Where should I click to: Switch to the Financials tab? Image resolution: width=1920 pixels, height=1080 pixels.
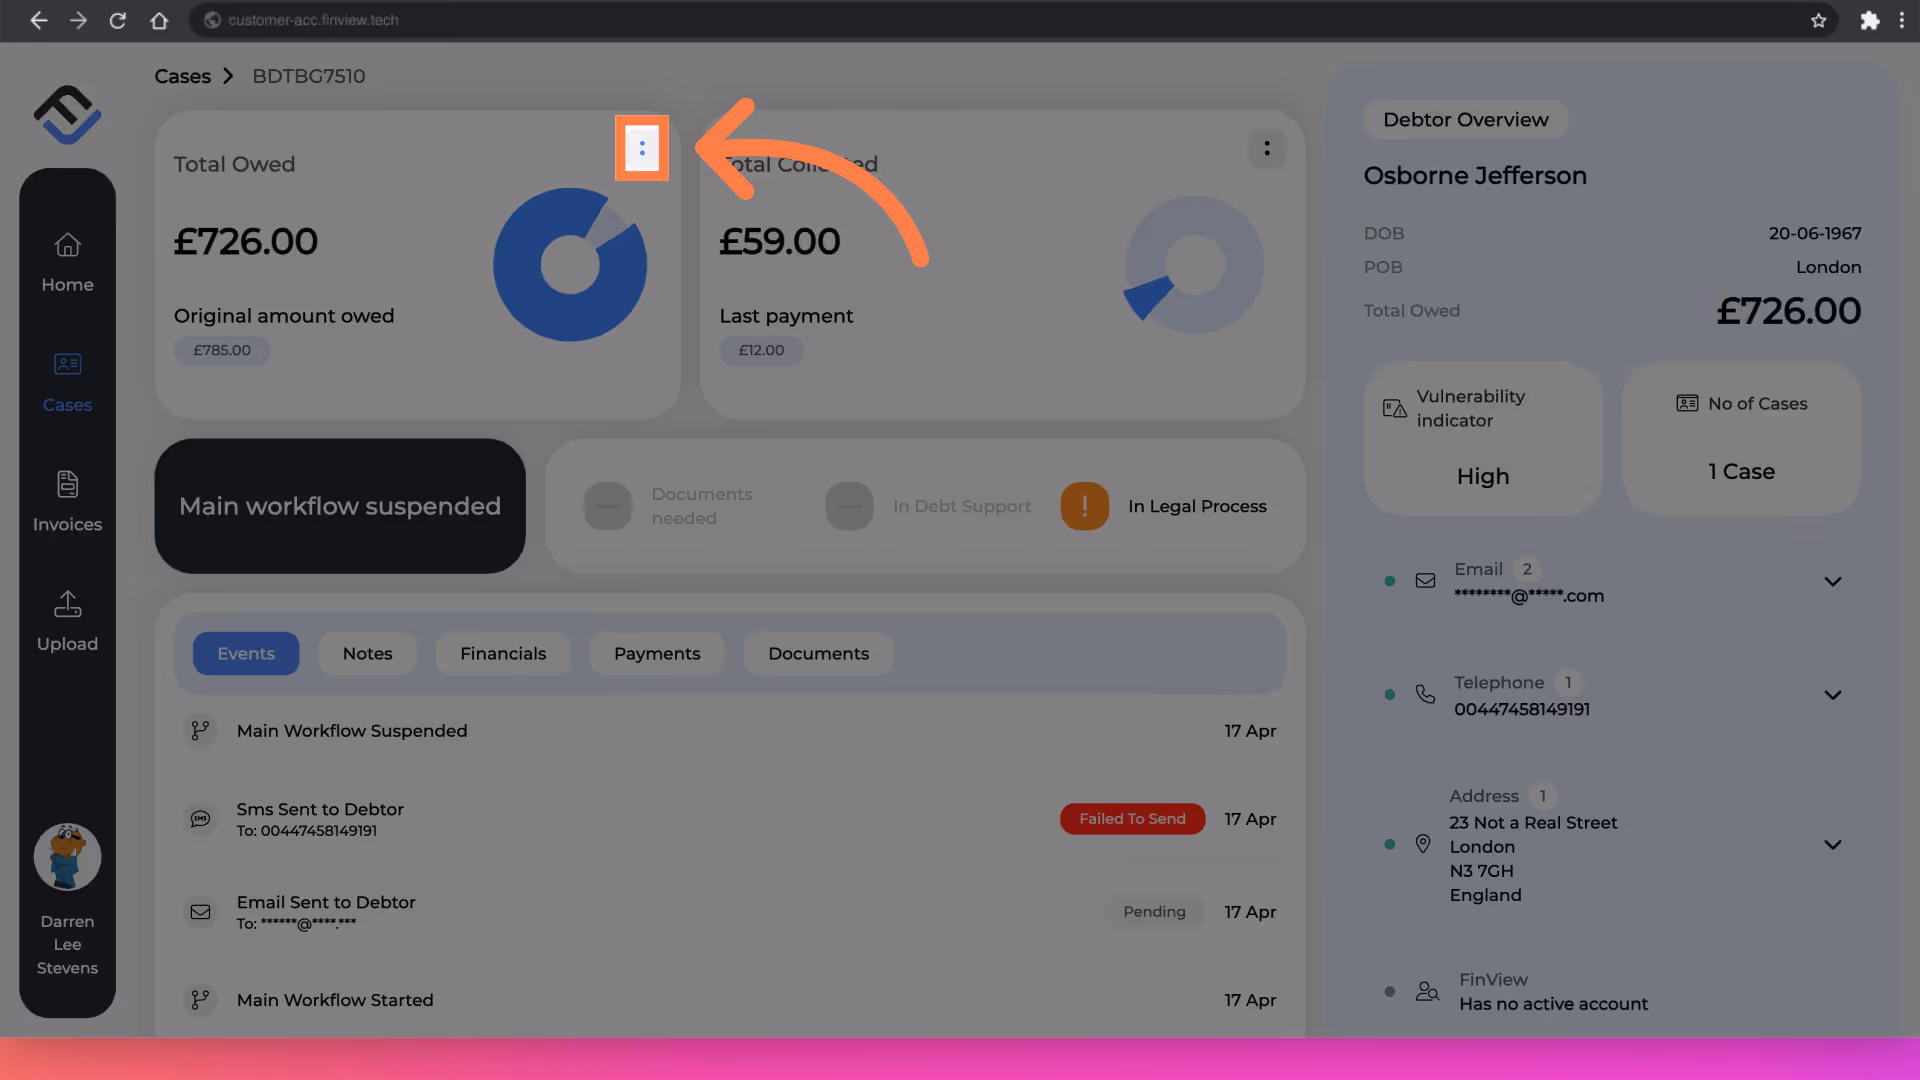503,653
